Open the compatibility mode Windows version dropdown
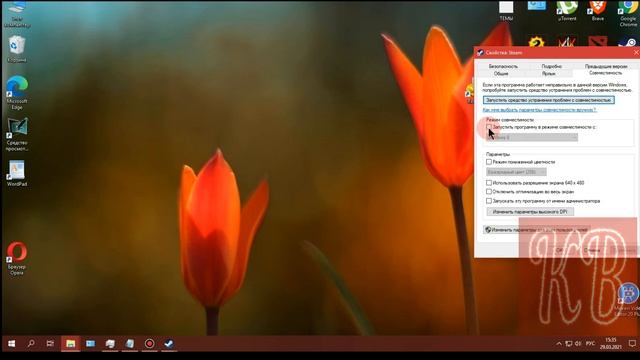Screen dimensions: 640x360 (532, 138)
